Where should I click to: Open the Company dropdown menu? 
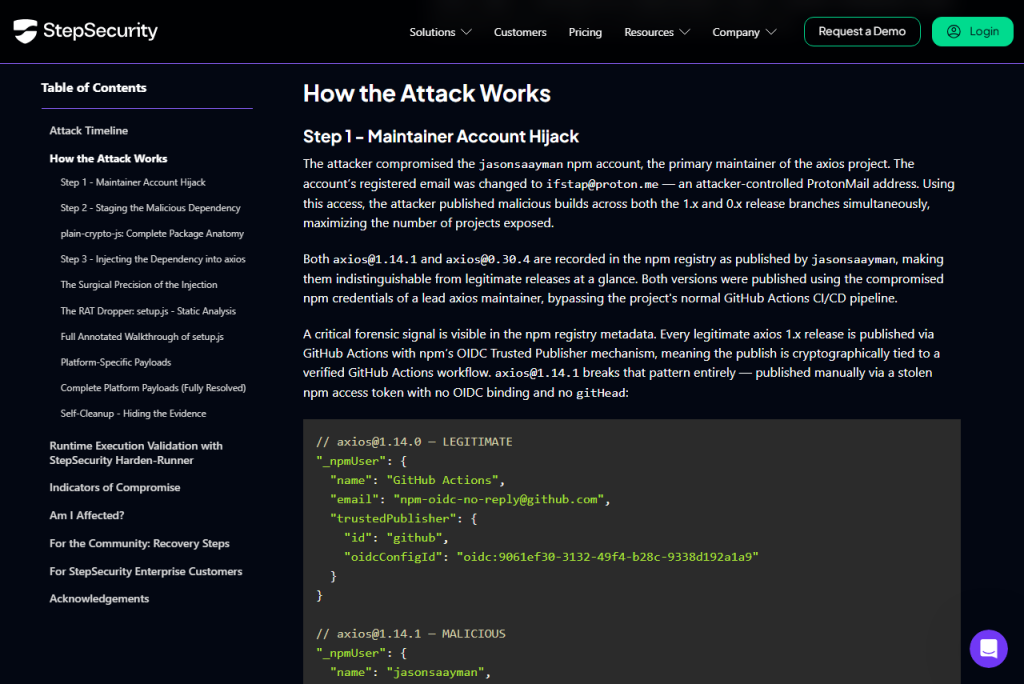tap(744, 32)
